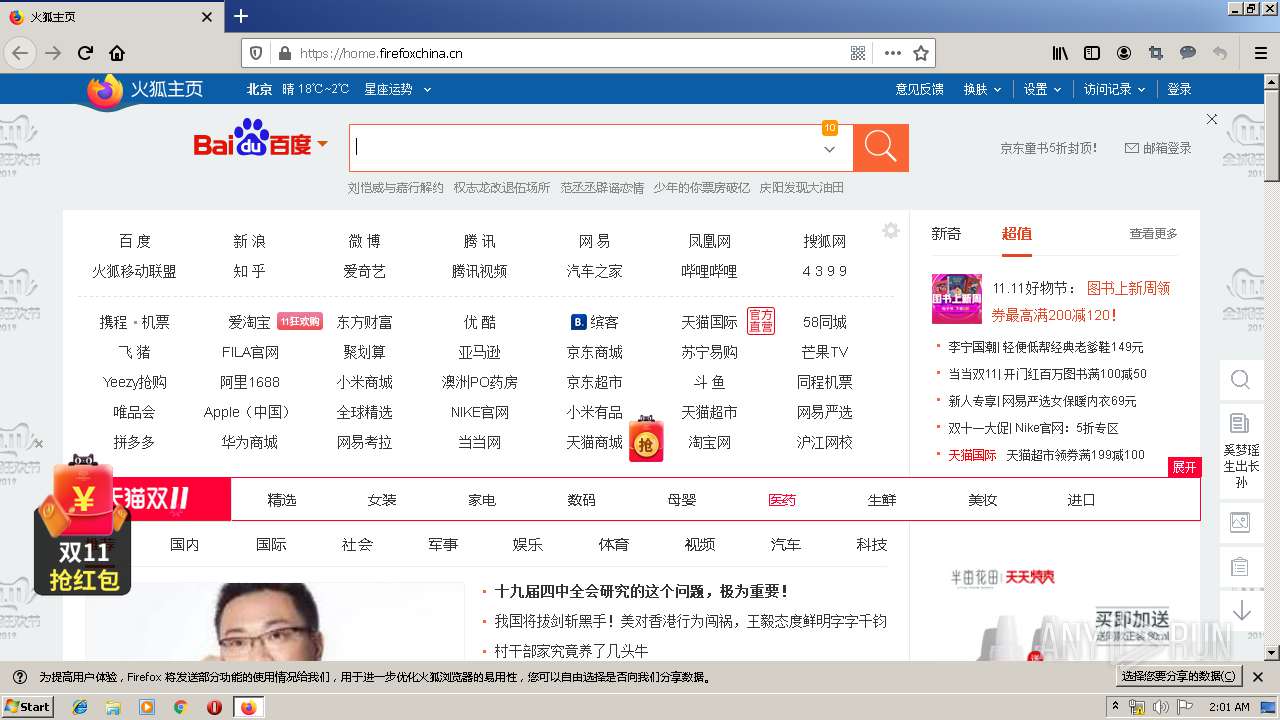Click the right sidebar clipboard icon
This screenshot has width=1280, height=720.
pos(1240,567)
